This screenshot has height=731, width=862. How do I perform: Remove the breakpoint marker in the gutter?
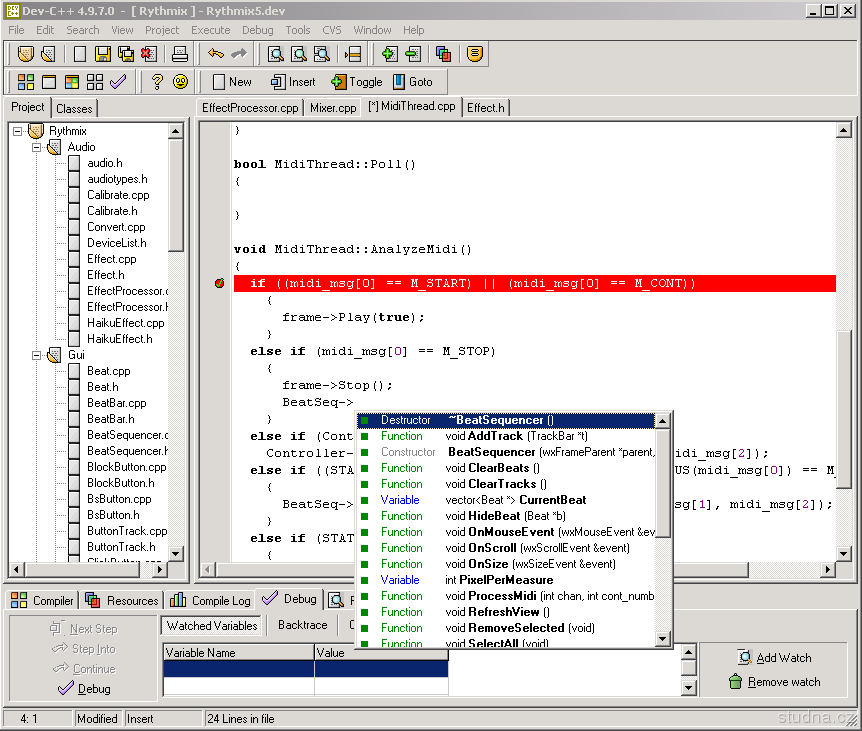(220, 284)
